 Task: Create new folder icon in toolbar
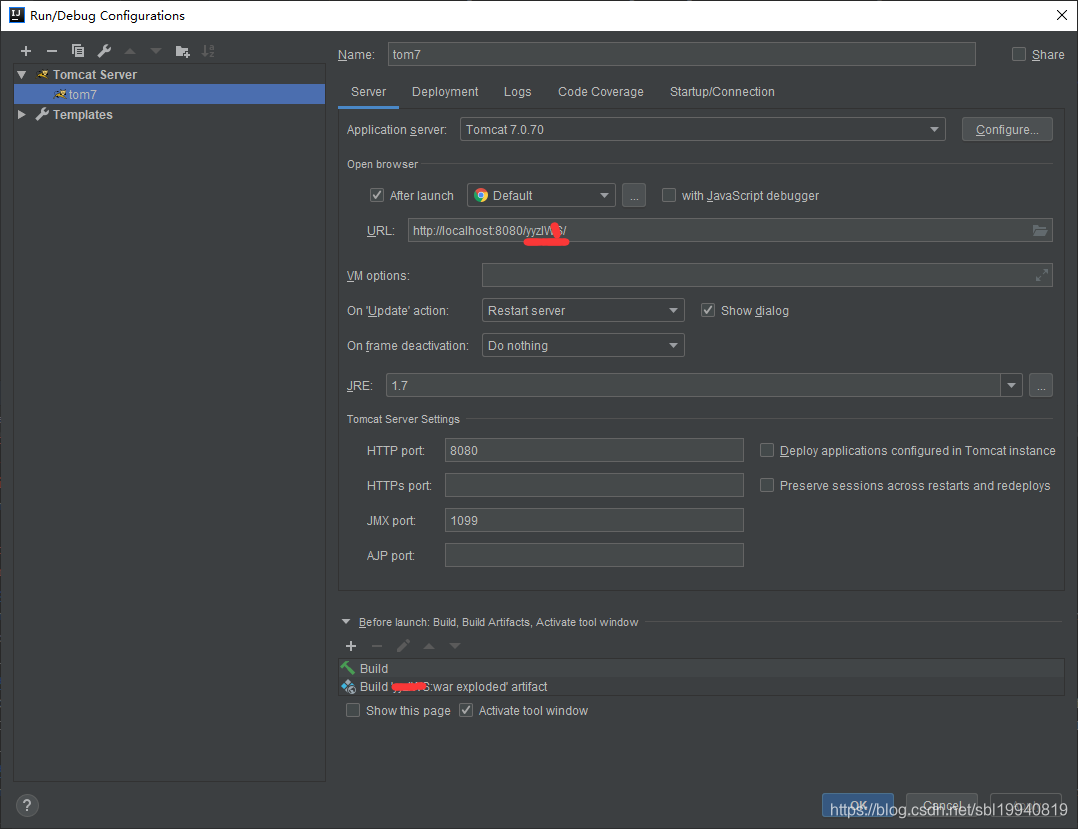click(182, 51)
